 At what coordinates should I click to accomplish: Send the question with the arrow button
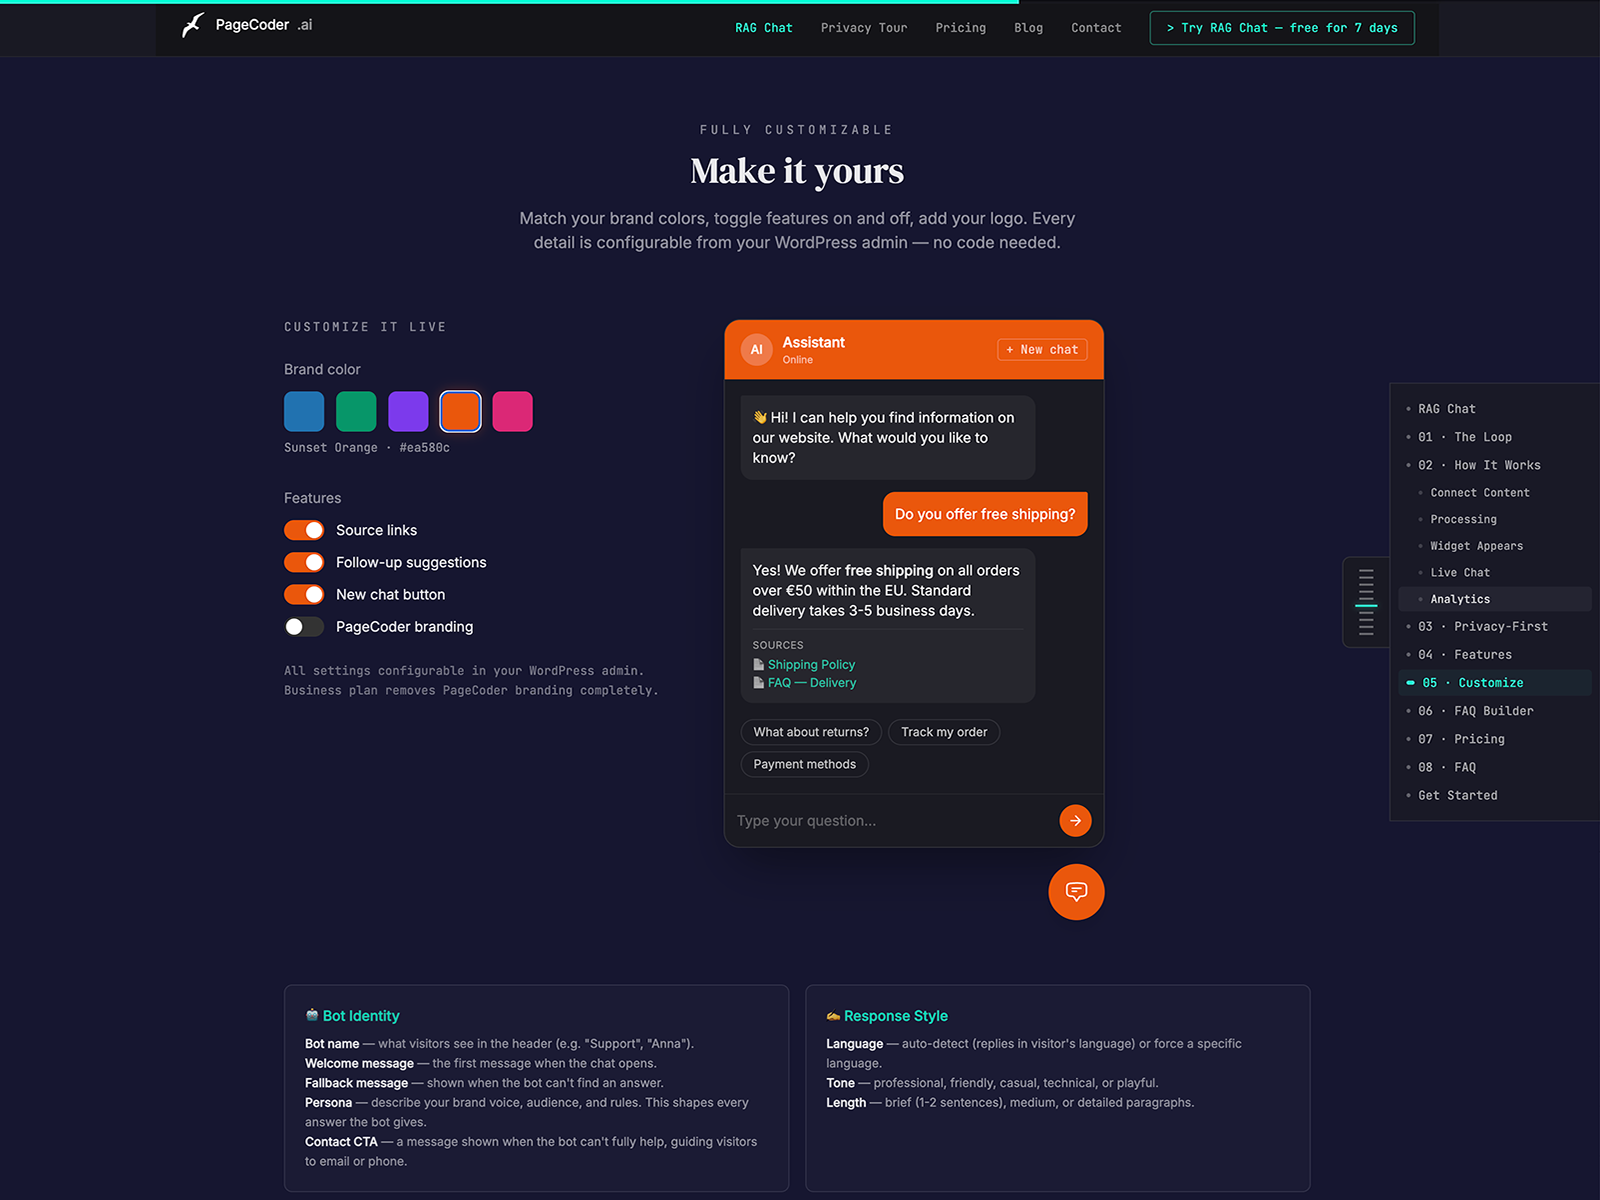coord(1075,821)
